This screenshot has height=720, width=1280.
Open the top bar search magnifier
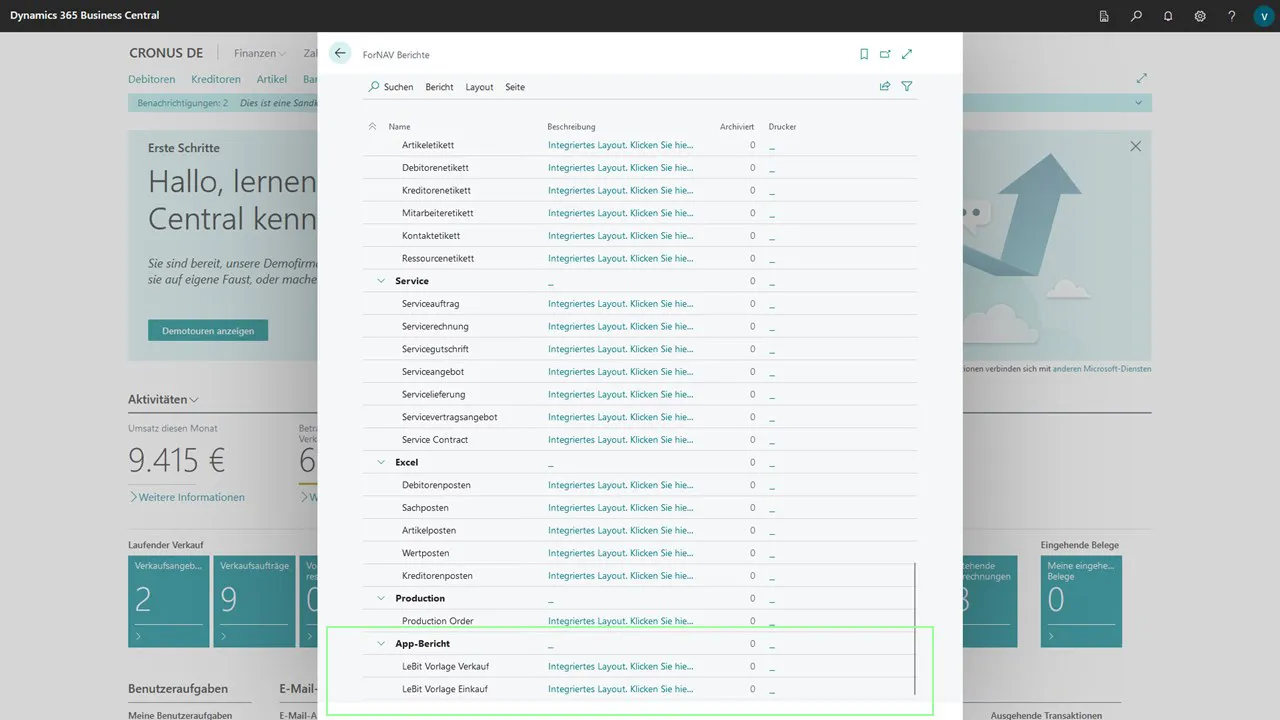(x=1136, y=16)
